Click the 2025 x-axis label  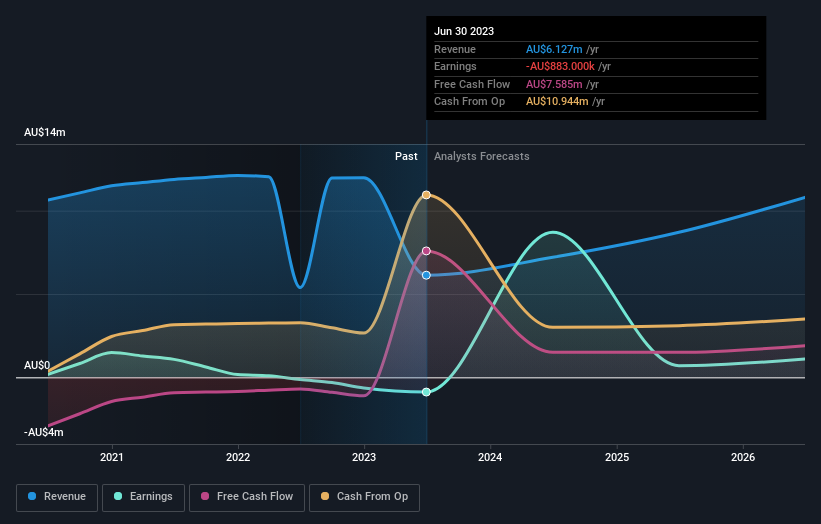click(x=617, y=457)
